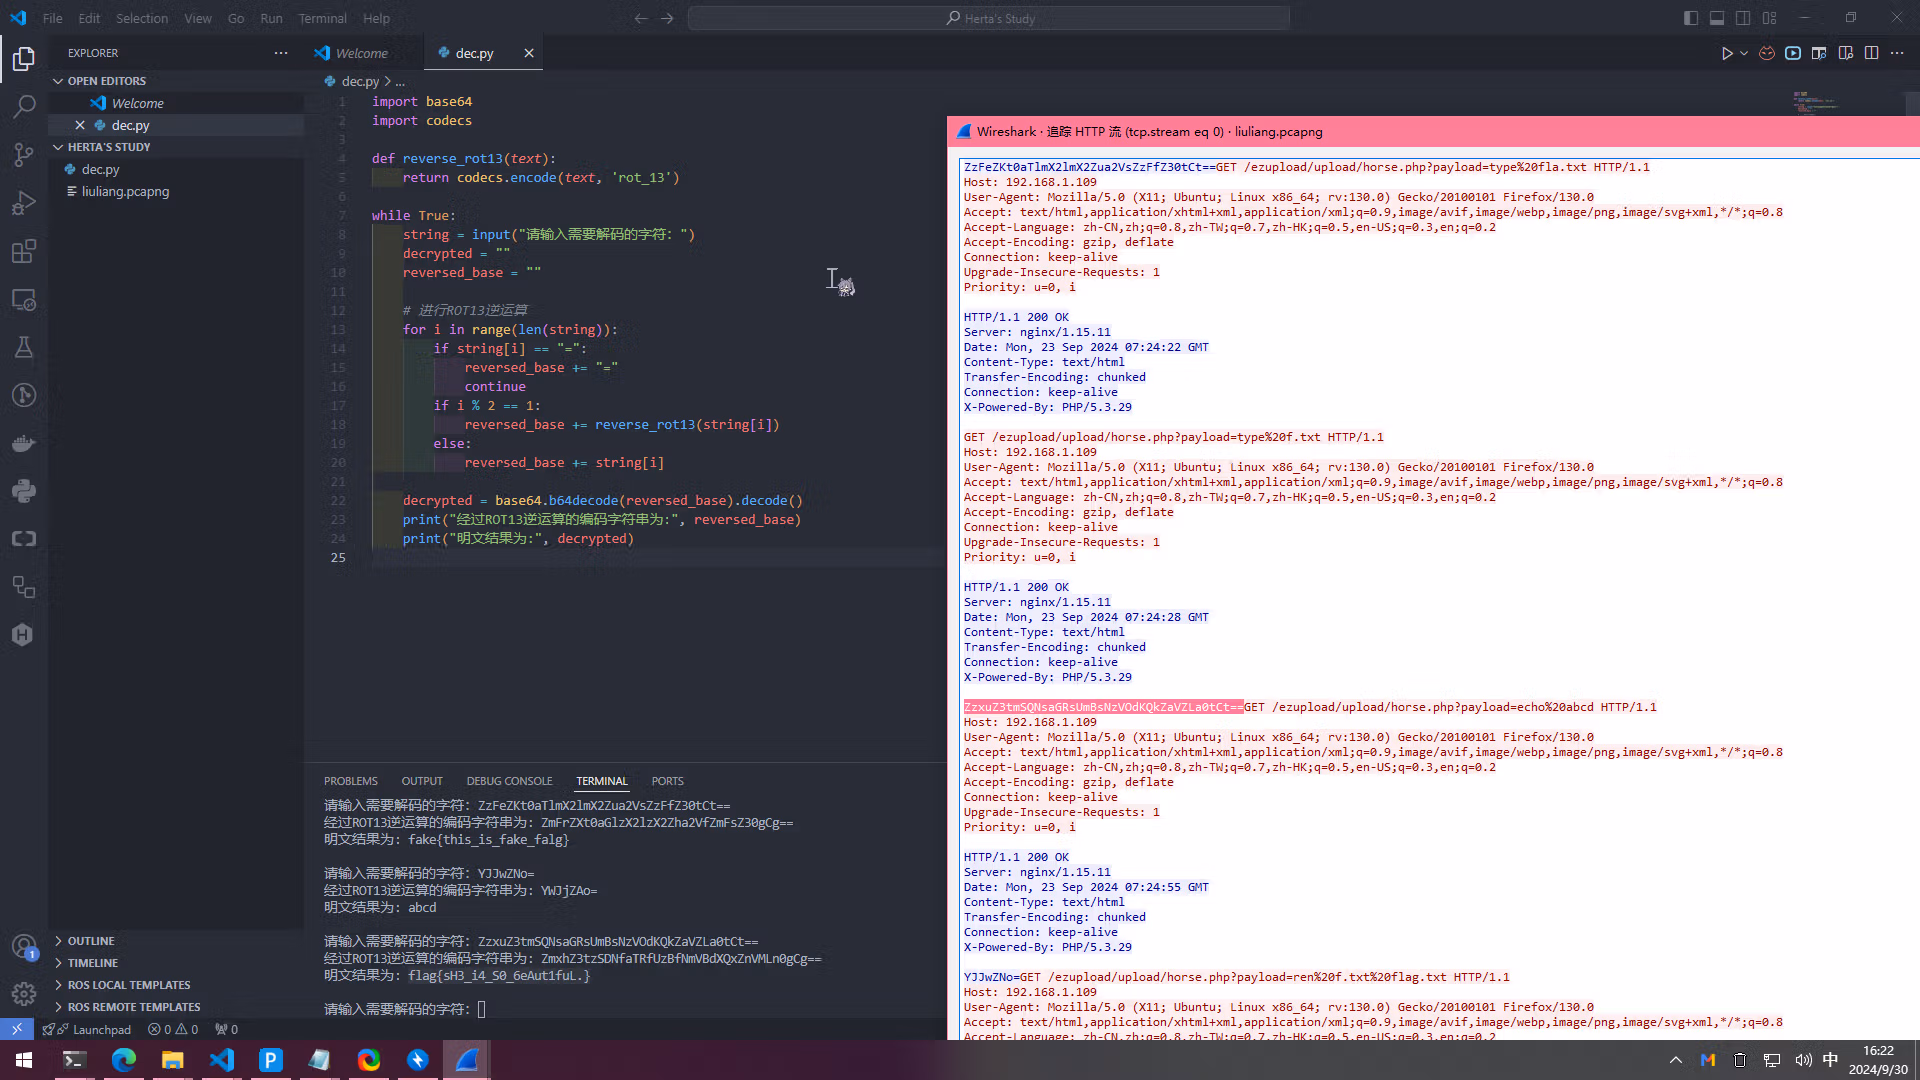Close dec.py in Open Editors list
This screenshot has width=1920, height=1080.
tap(80, 125)
